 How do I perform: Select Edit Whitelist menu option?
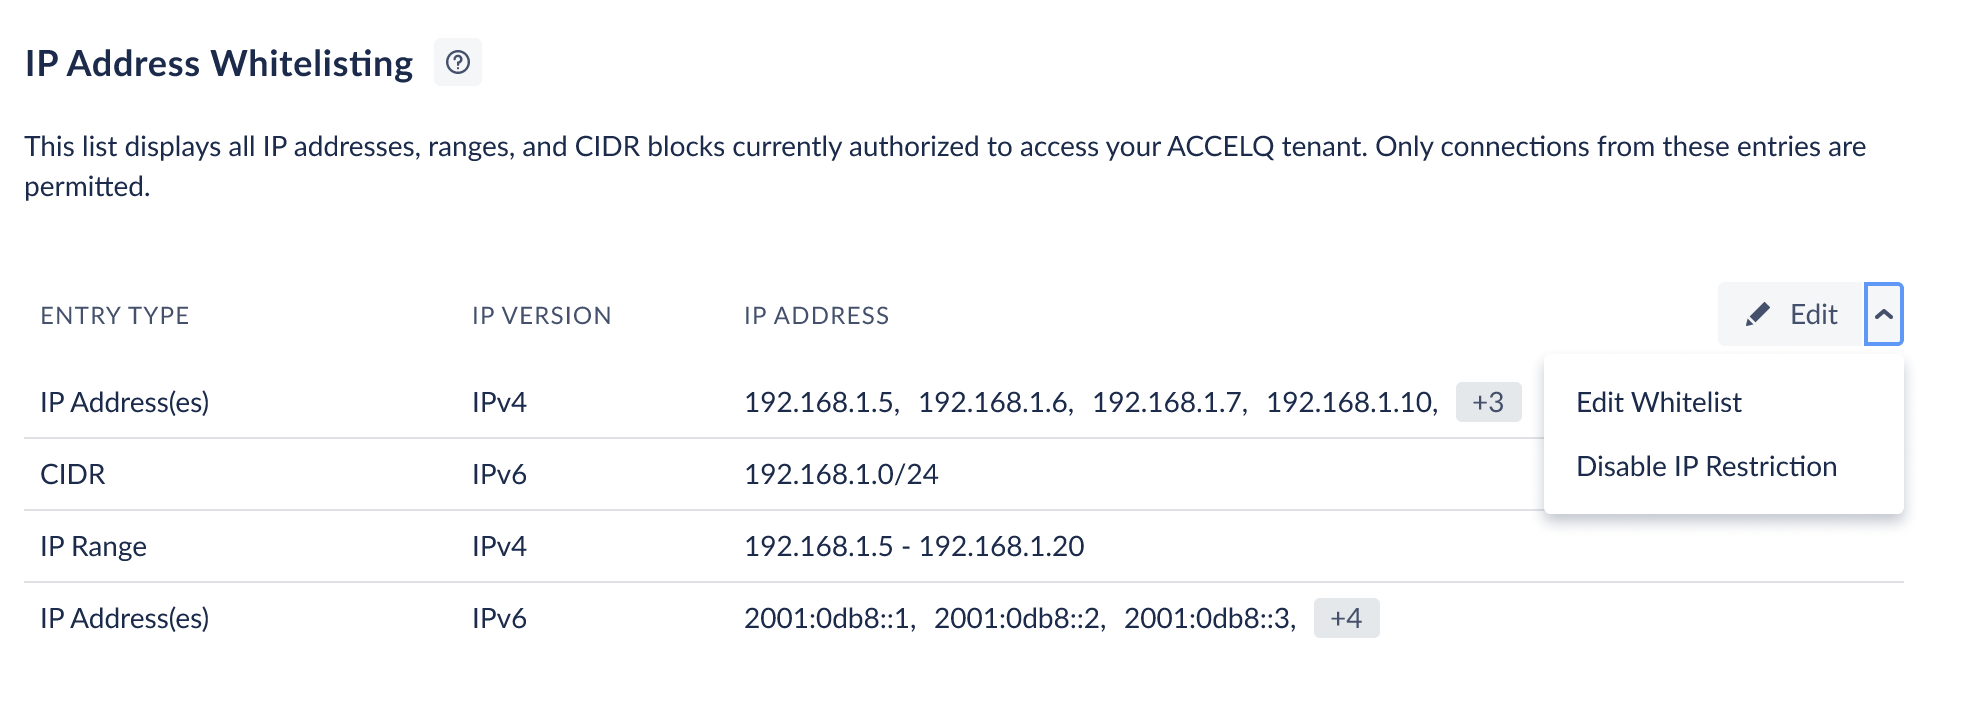point(1659,402)
